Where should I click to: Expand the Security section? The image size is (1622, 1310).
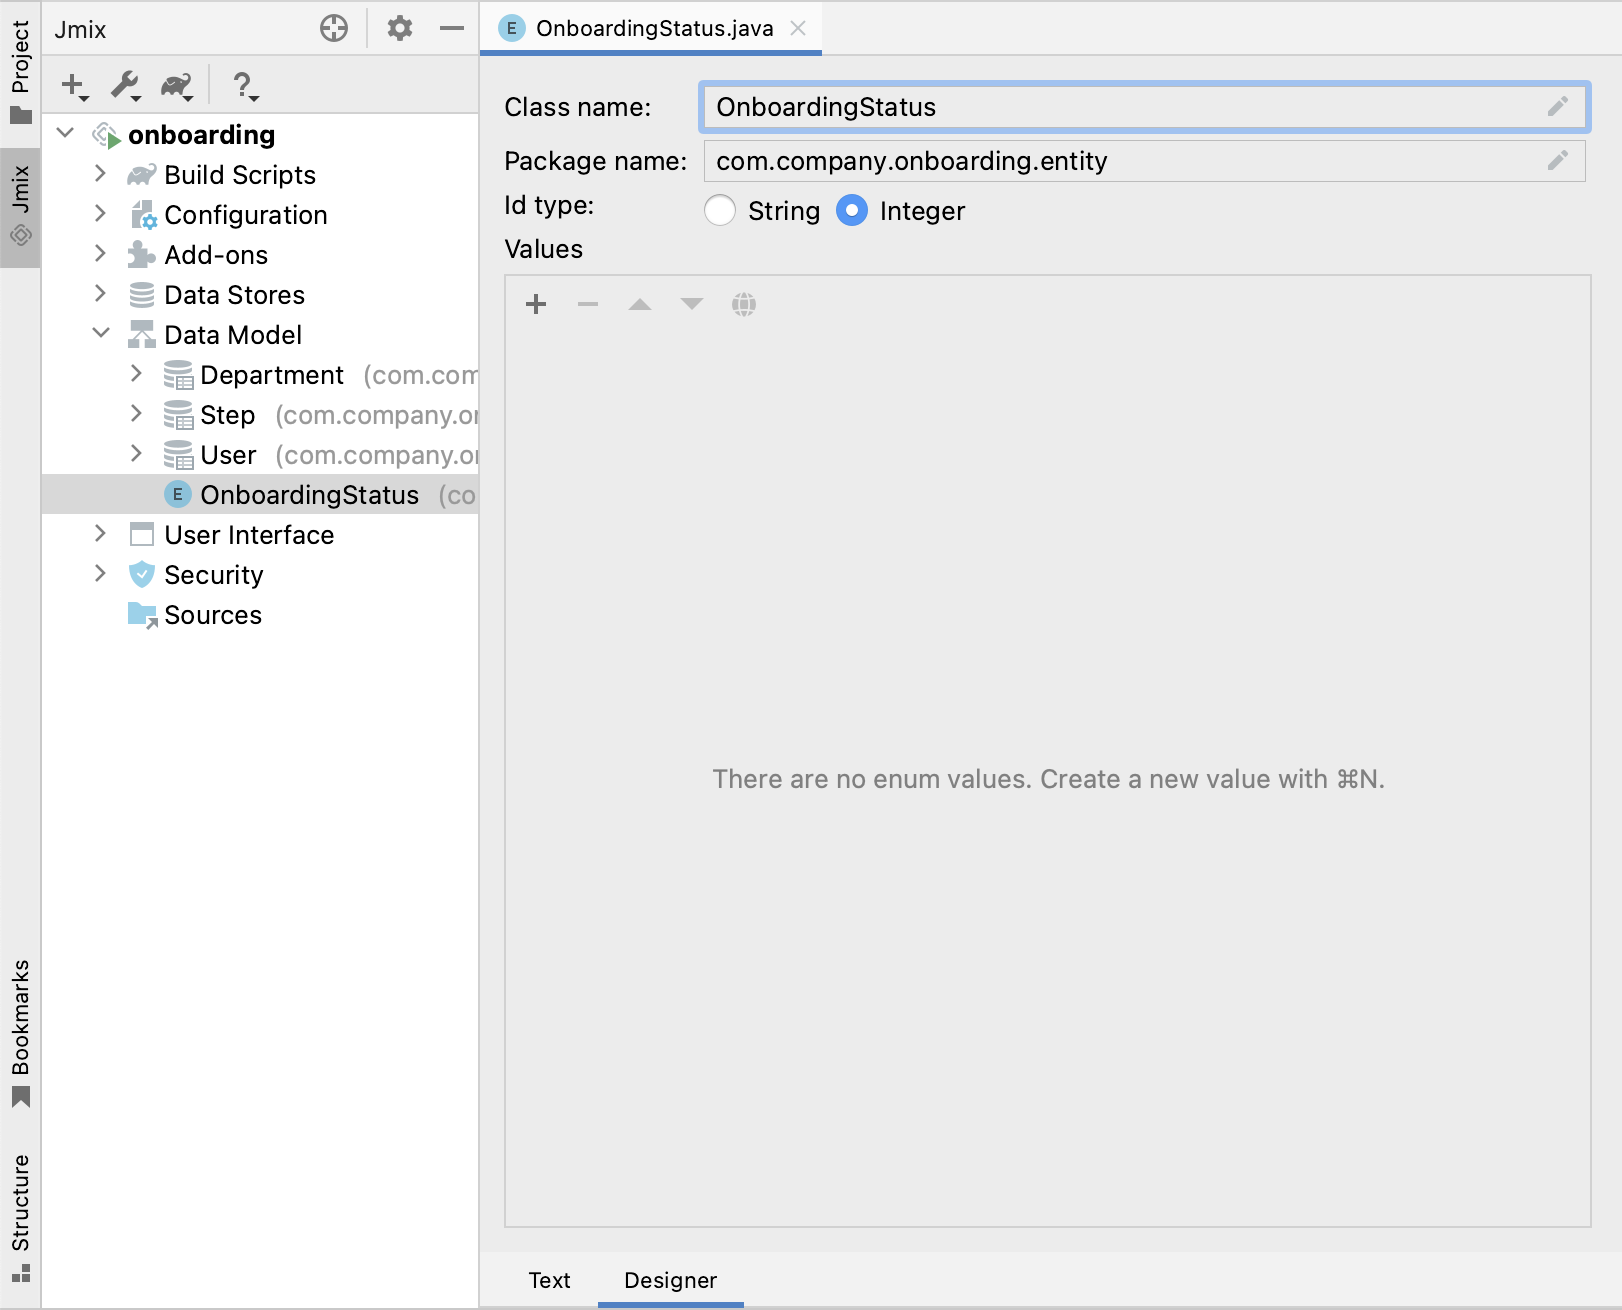(x=101, y=574)
